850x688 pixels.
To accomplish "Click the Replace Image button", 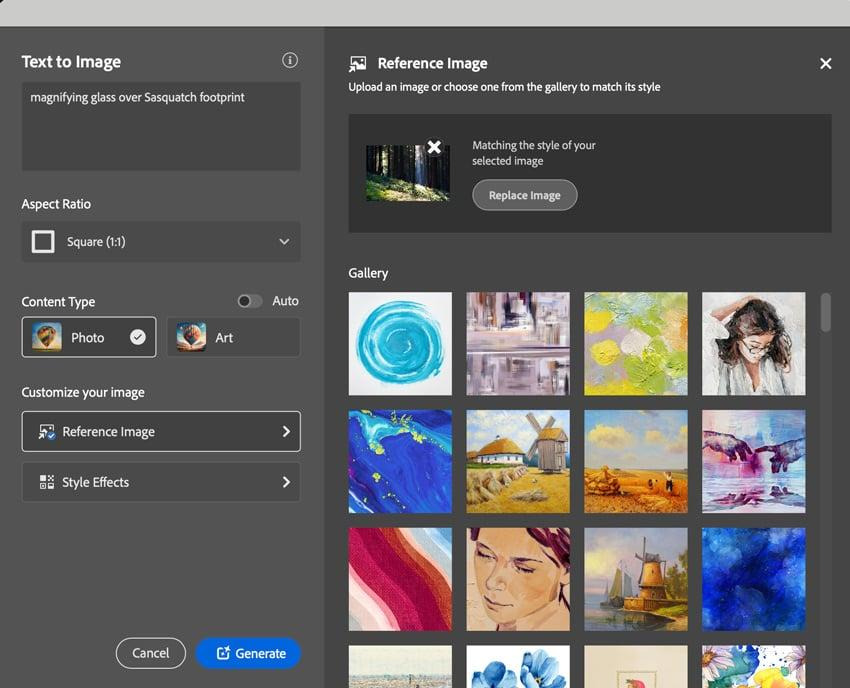I will click(x=524, y=195).
